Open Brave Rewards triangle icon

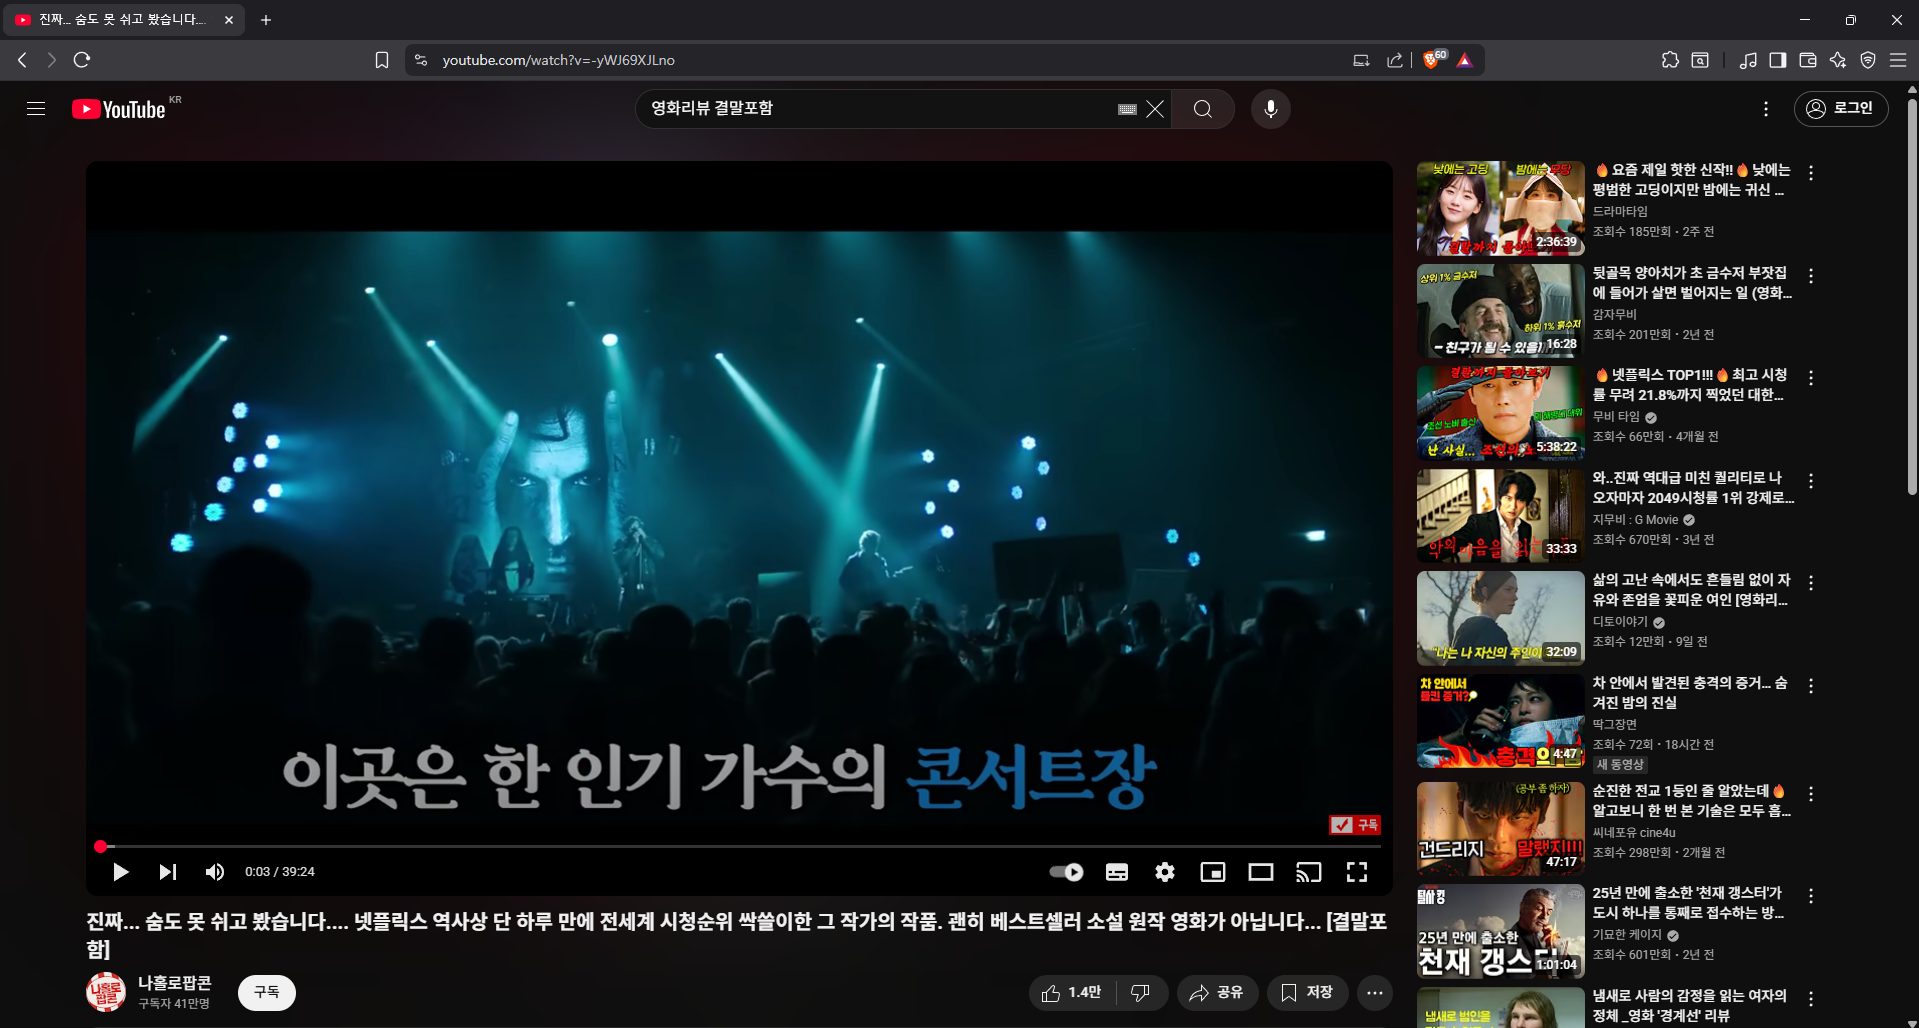pos(1465,60)
